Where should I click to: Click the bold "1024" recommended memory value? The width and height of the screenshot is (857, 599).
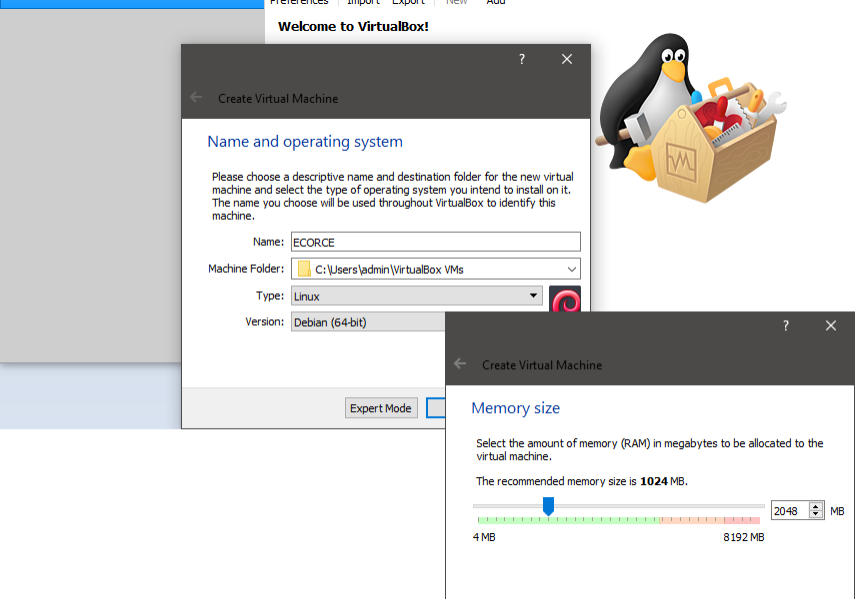point(654,481)
